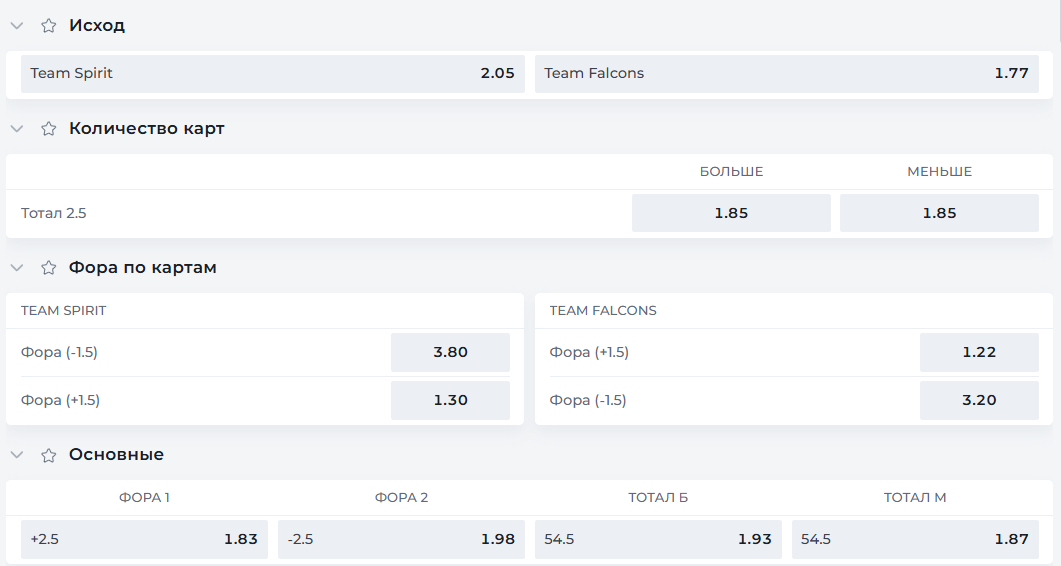
Task: Collapse the Основные section chevron
Action: tap(16, 455)
